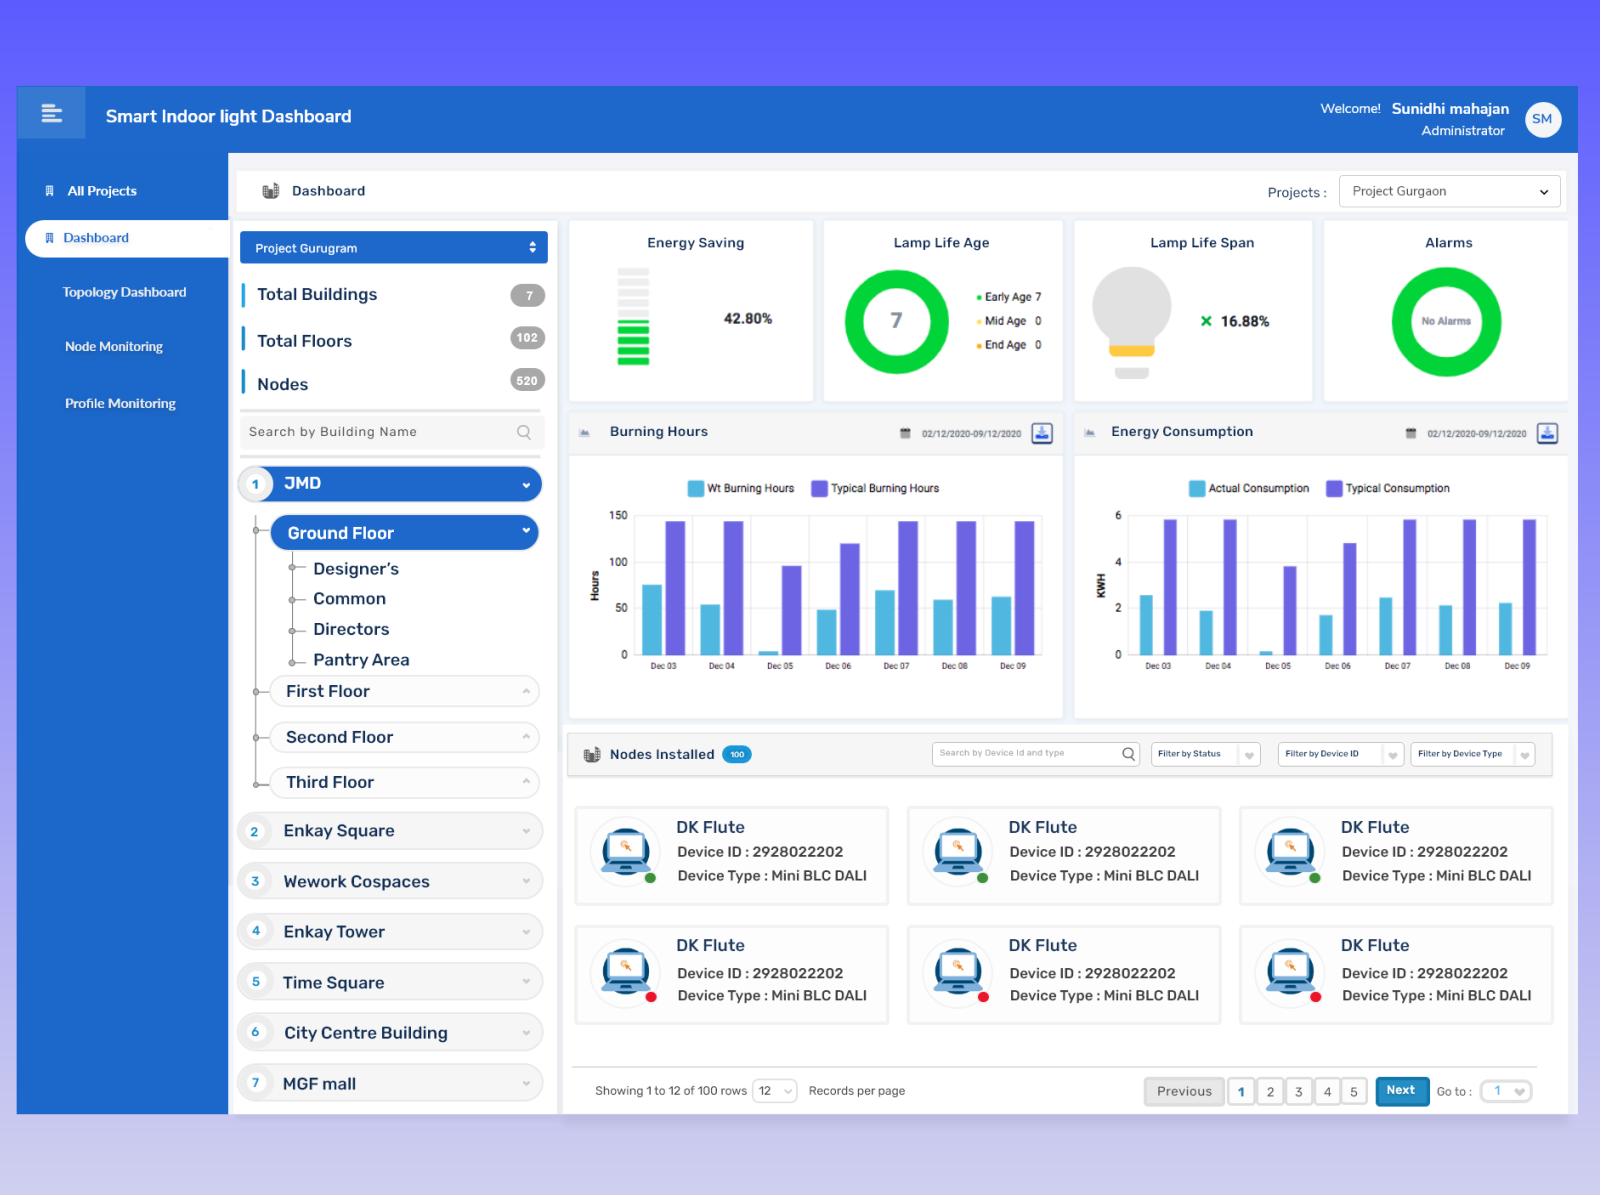Open the Burning Hours calendar icon
Viewport: 1600px width, 1195px height.
coord(905,433)
